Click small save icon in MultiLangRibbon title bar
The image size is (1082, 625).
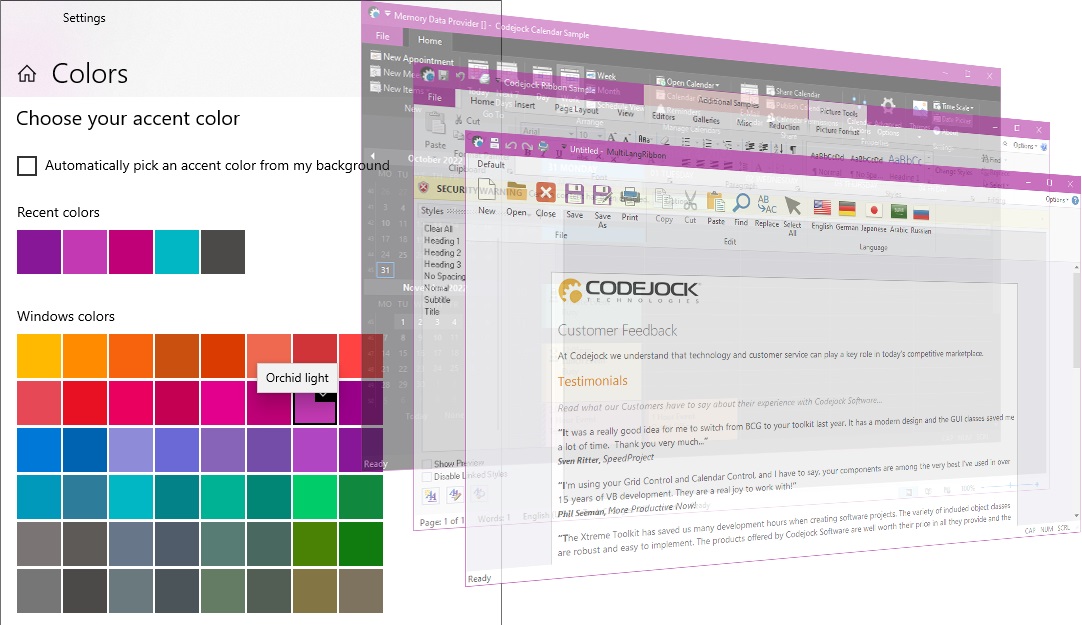coord(494,143)
